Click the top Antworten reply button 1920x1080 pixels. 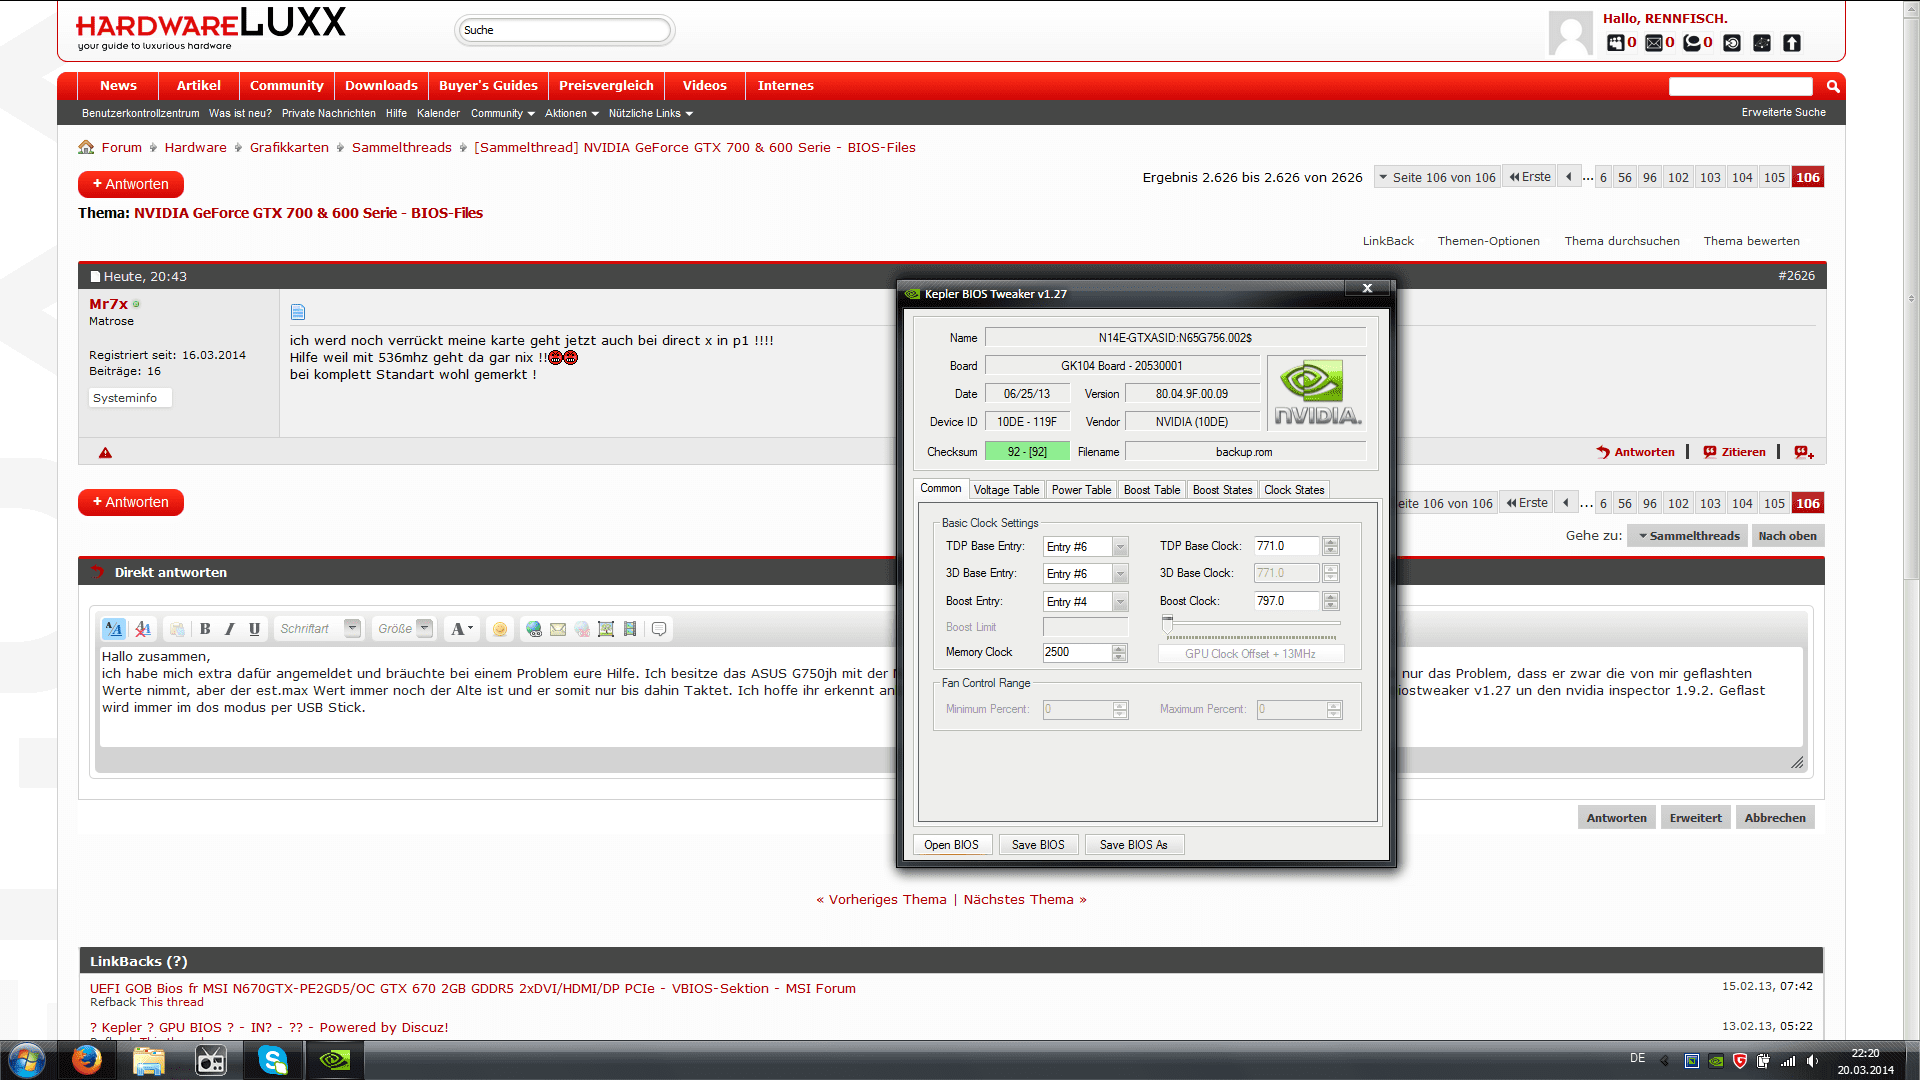(x=131, y=184)
